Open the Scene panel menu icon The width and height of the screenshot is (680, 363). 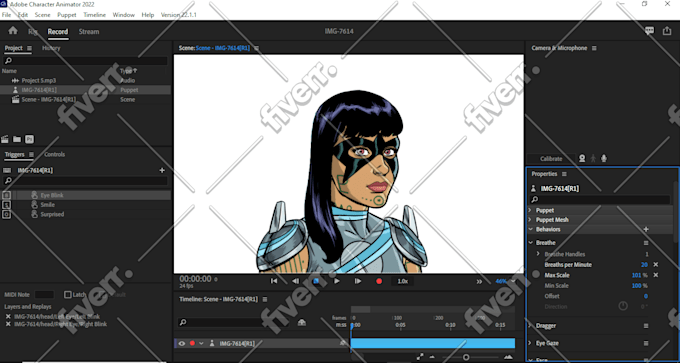click(256, 48)
